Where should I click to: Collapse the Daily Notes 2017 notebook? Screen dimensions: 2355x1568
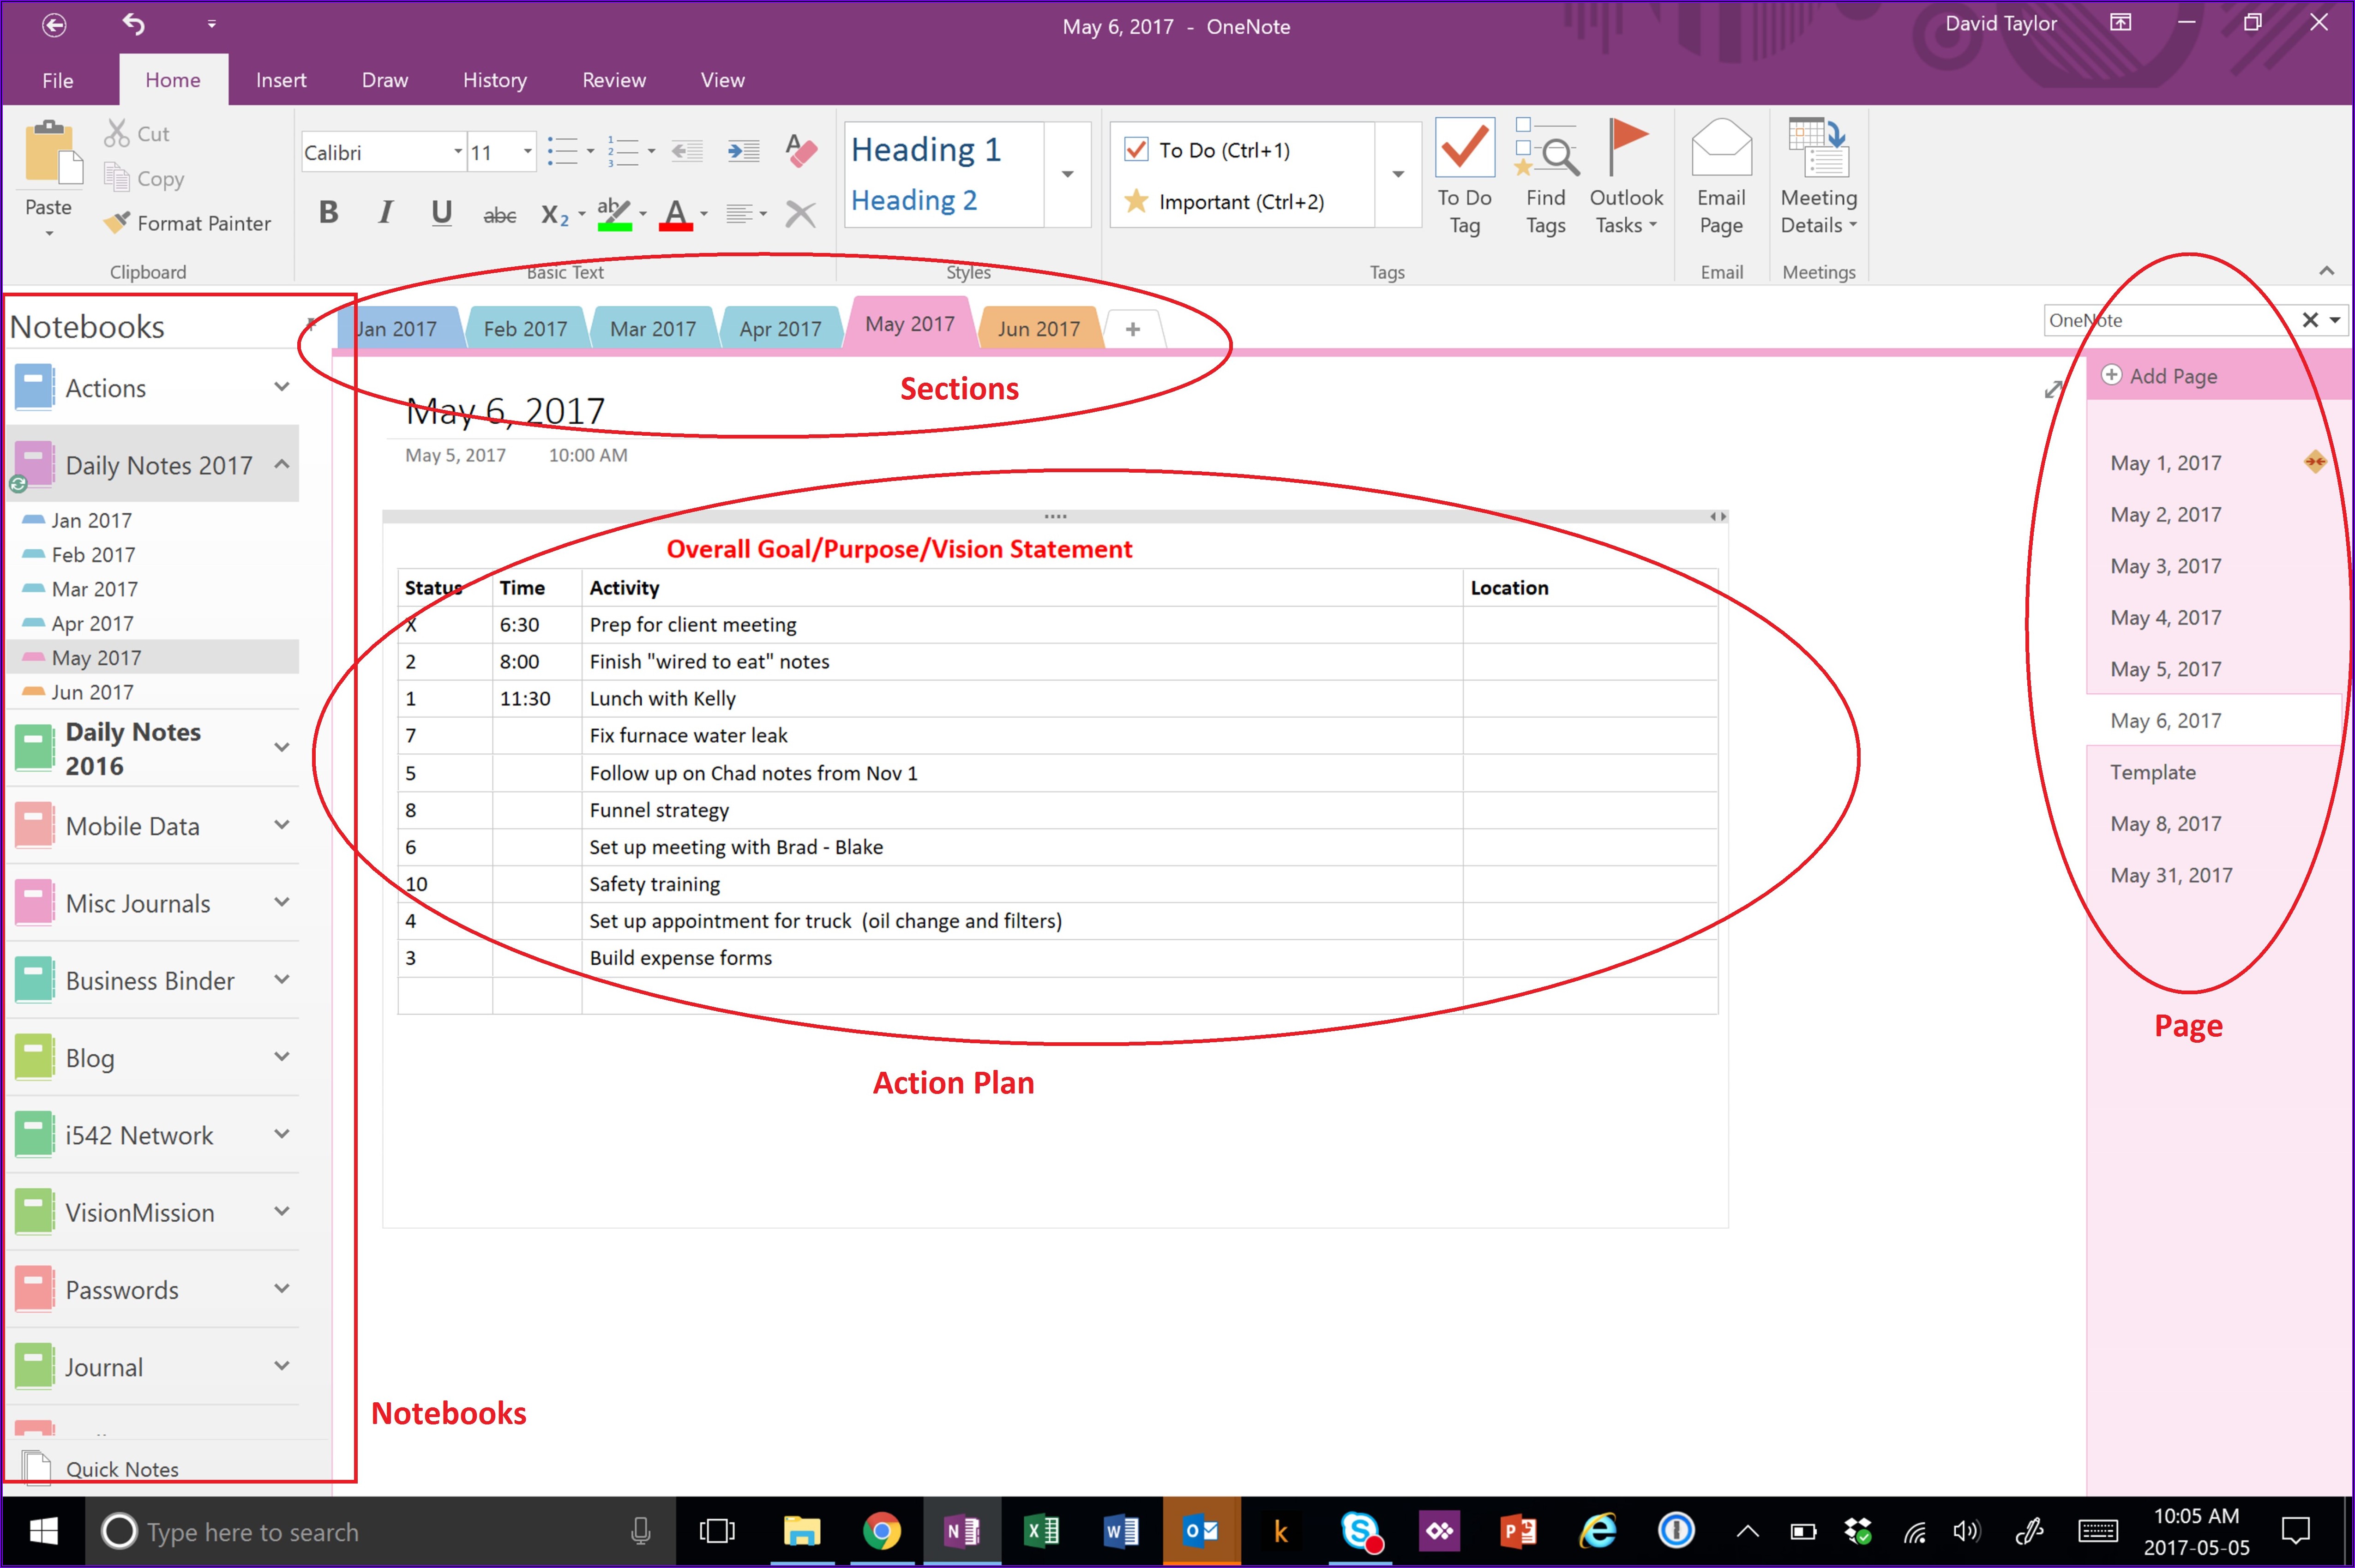pos(282,464)
